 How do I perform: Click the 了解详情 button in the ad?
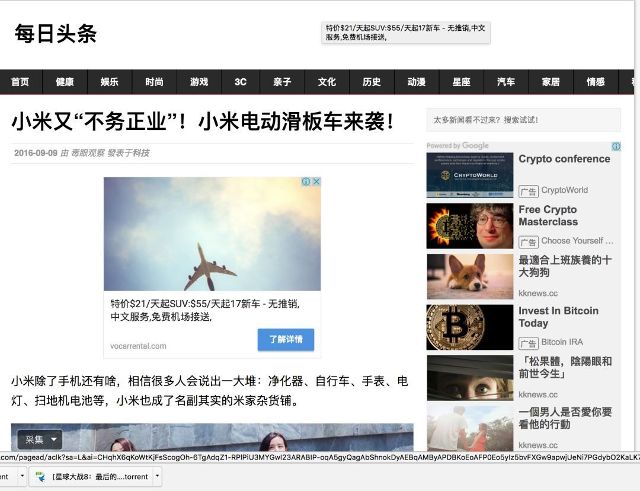tap(286, 340)
